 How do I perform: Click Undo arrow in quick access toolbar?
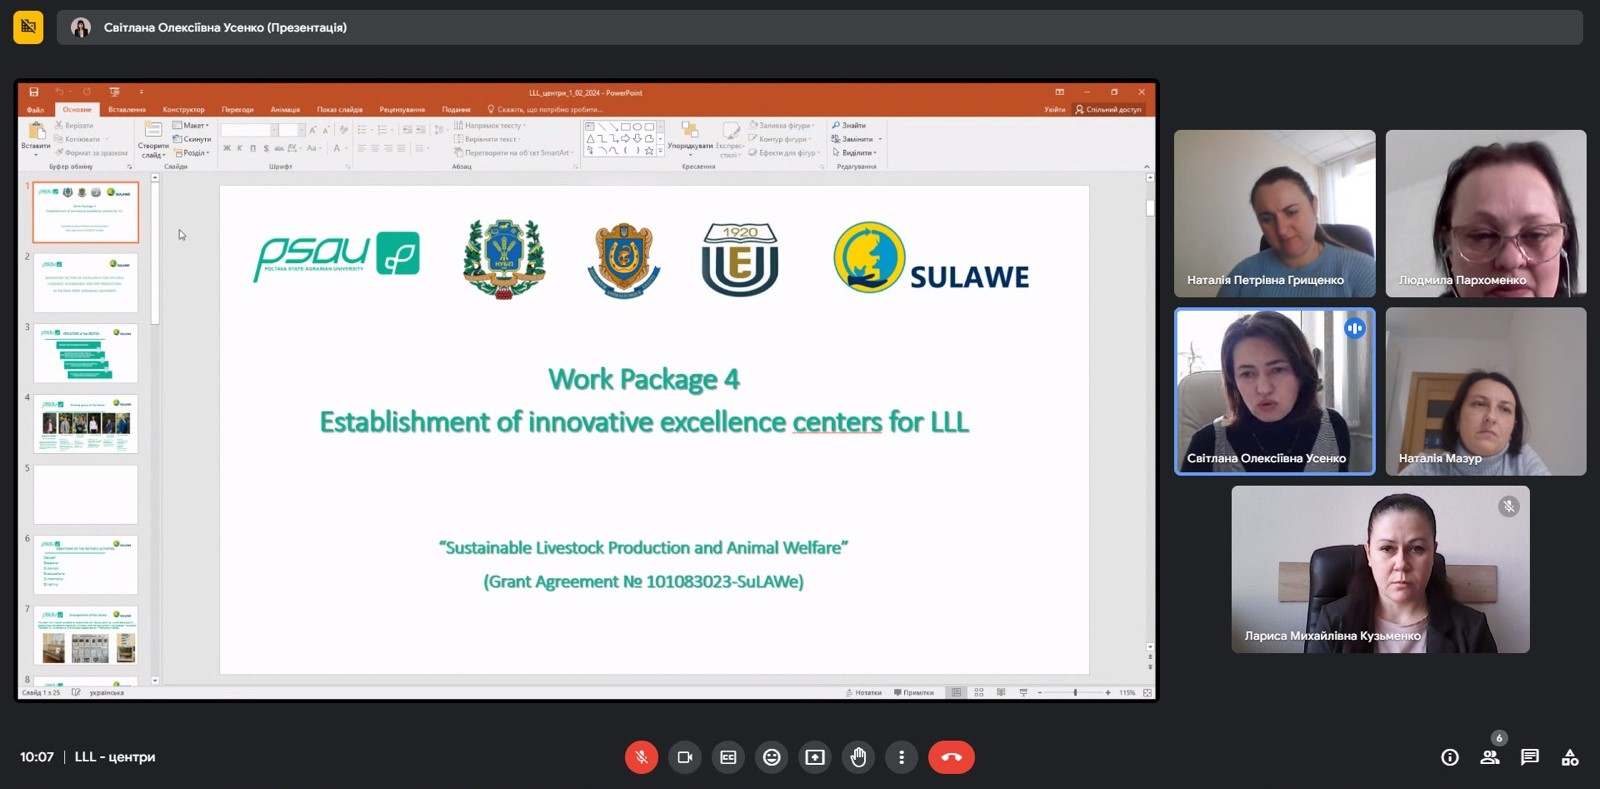coord(59,92)
